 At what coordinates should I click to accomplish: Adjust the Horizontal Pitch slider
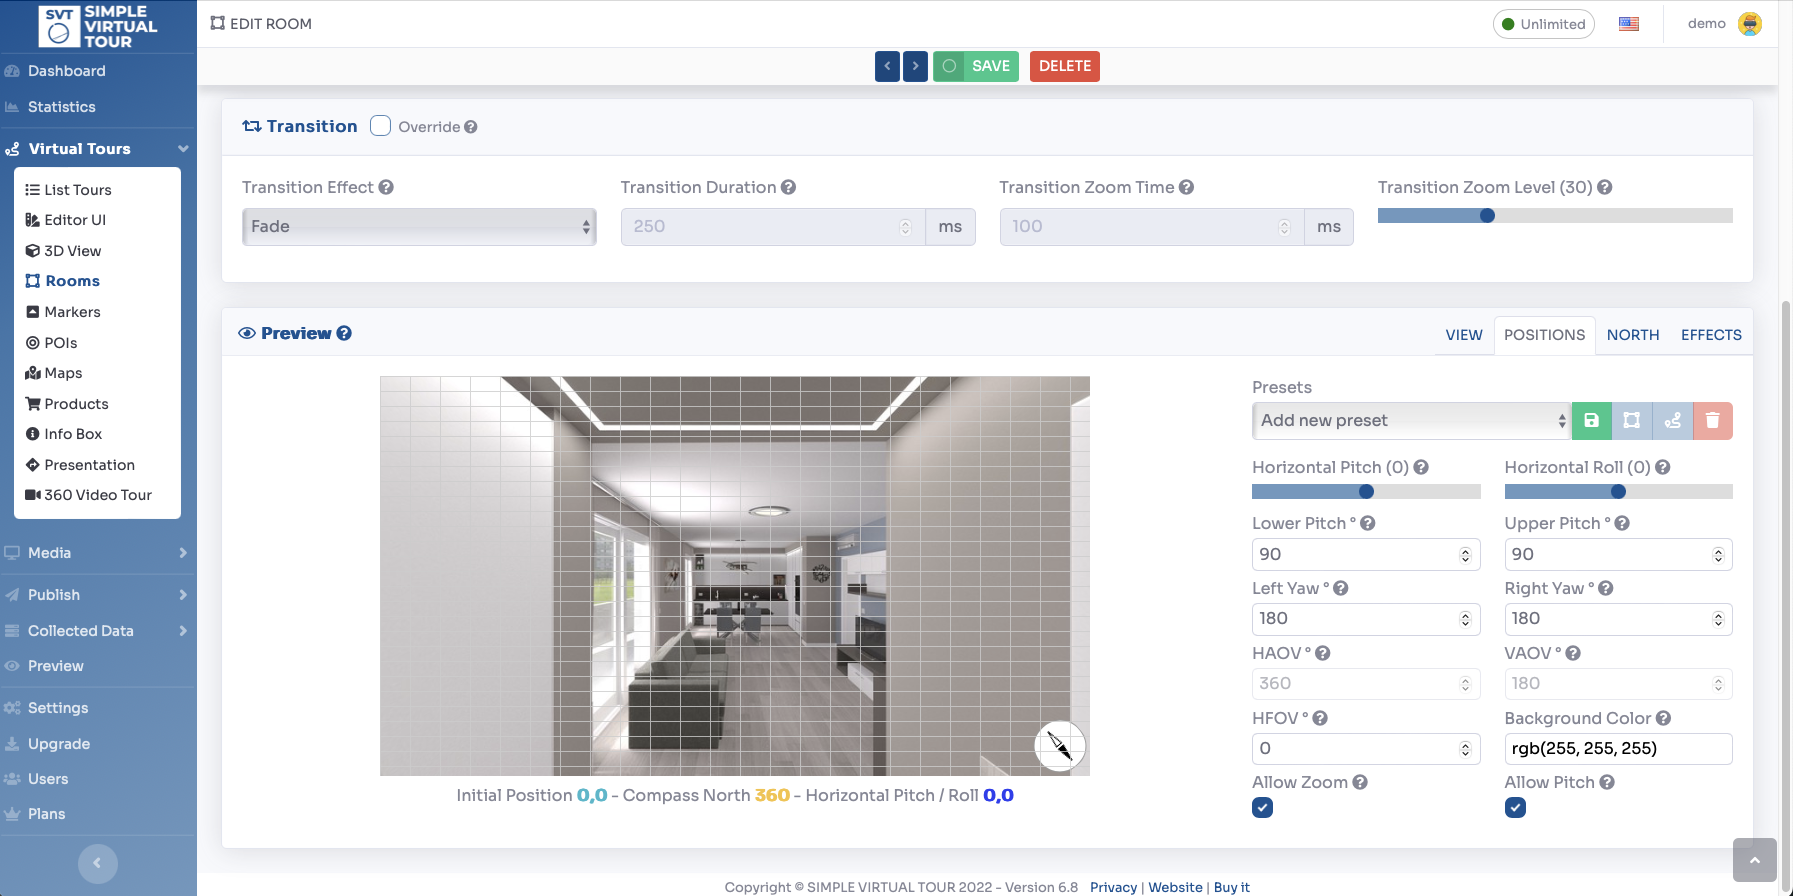1366,491
